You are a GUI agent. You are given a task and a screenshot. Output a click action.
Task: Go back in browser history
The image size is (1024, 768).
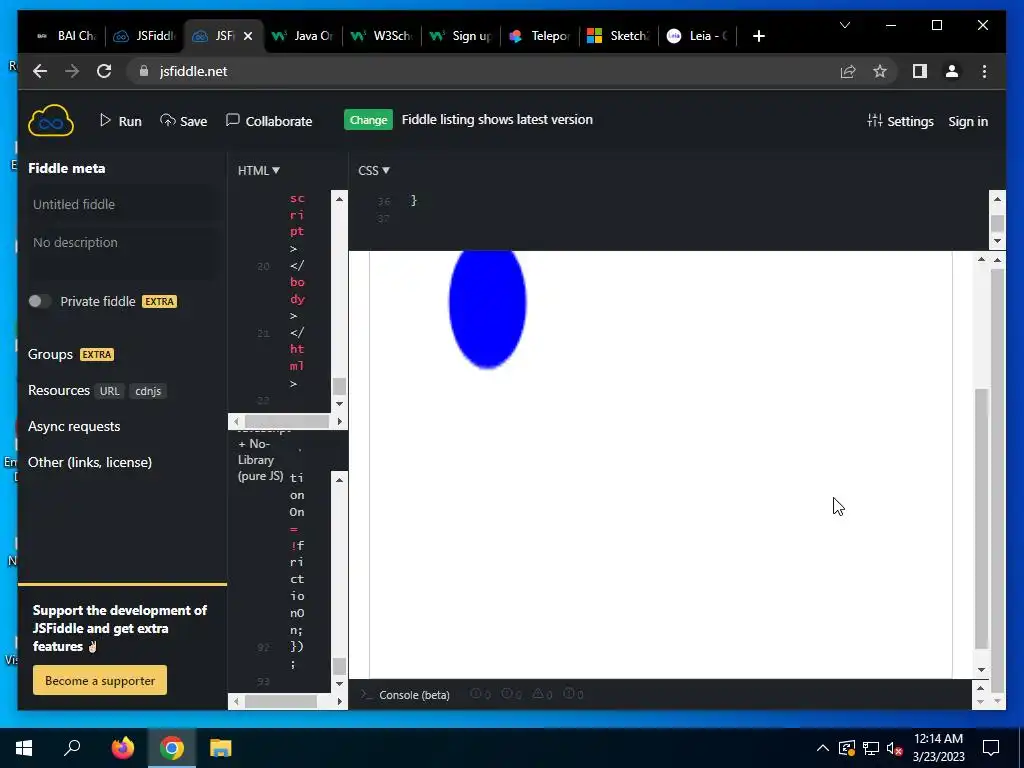coord(40,71)
